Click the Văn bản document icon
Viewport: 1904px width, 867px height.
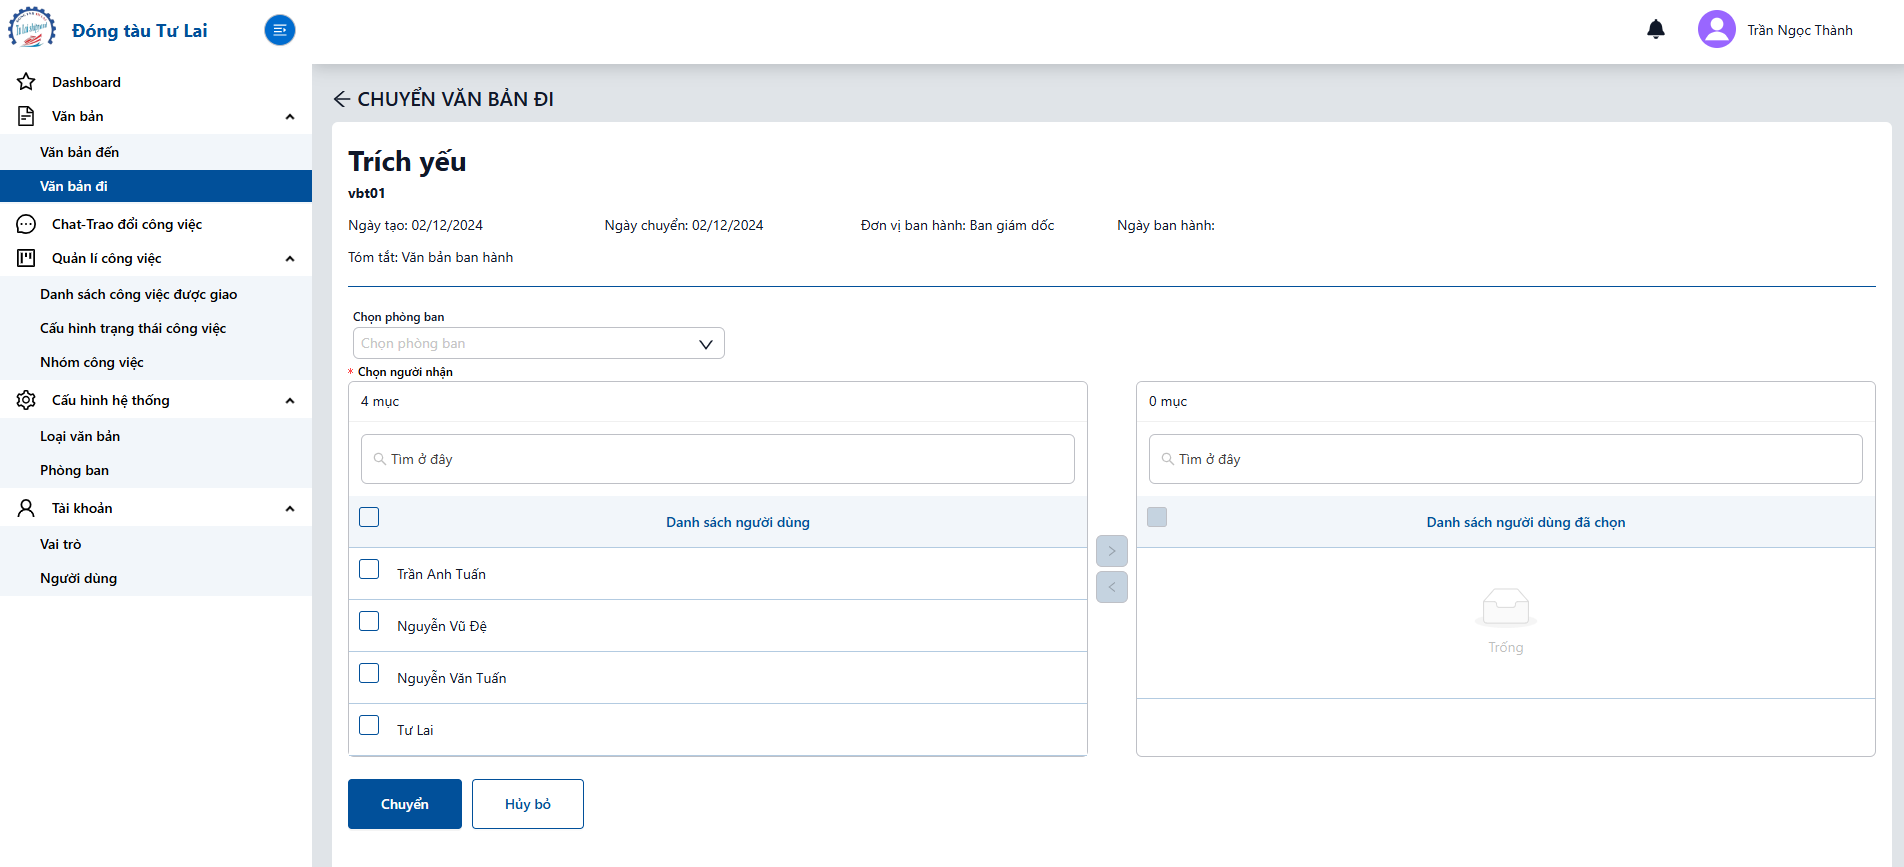[26, 116]
